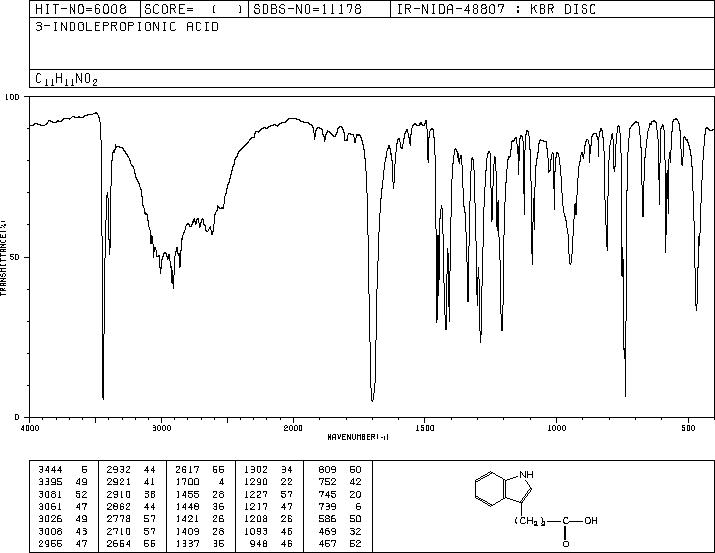Click the C11H11NO2 molecular formula
The width and height of the screenshot is (715, 553).
click(66, 79)
